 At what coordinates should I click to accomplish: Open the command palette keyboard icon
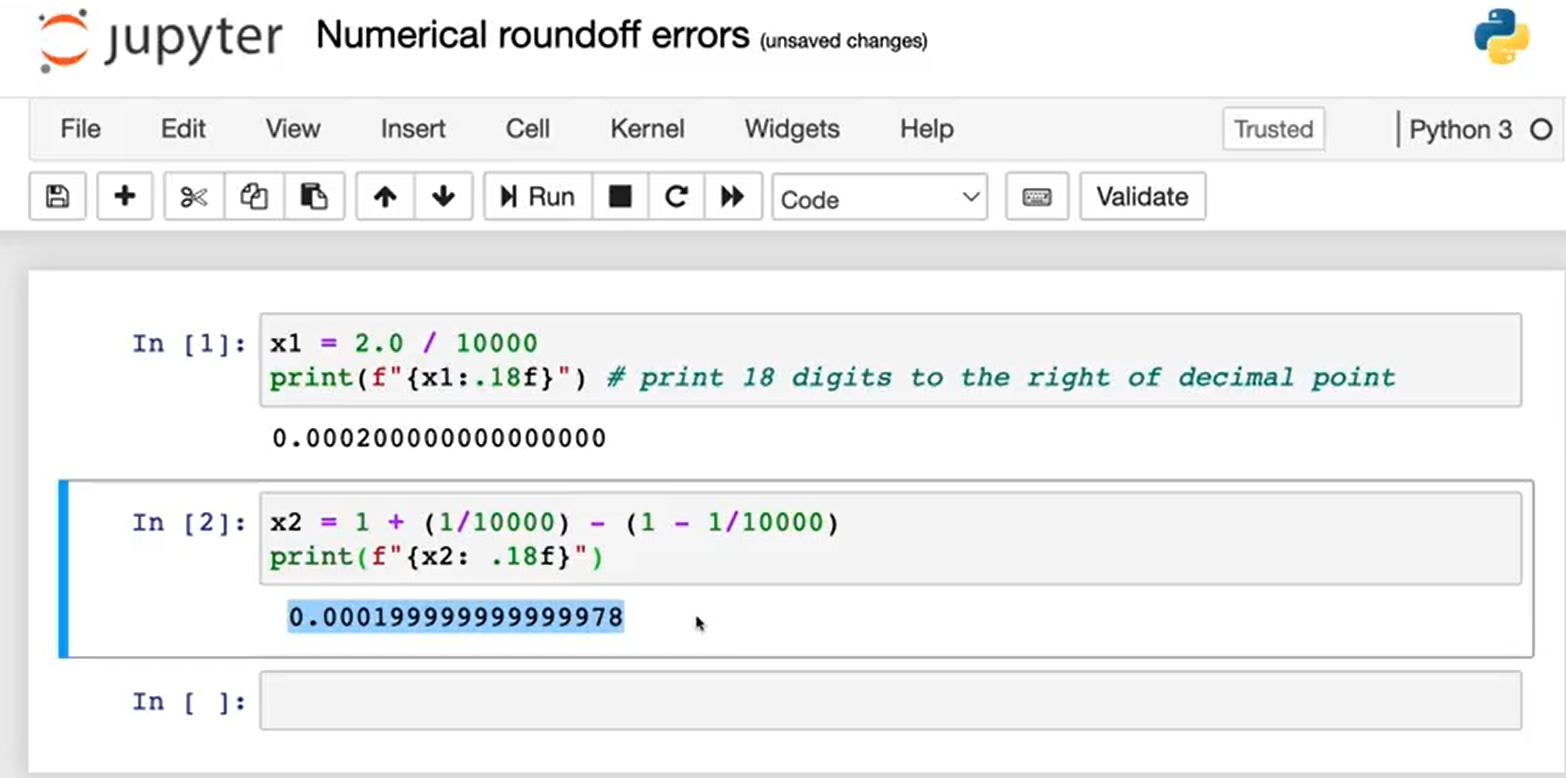tap(1036, 197)
